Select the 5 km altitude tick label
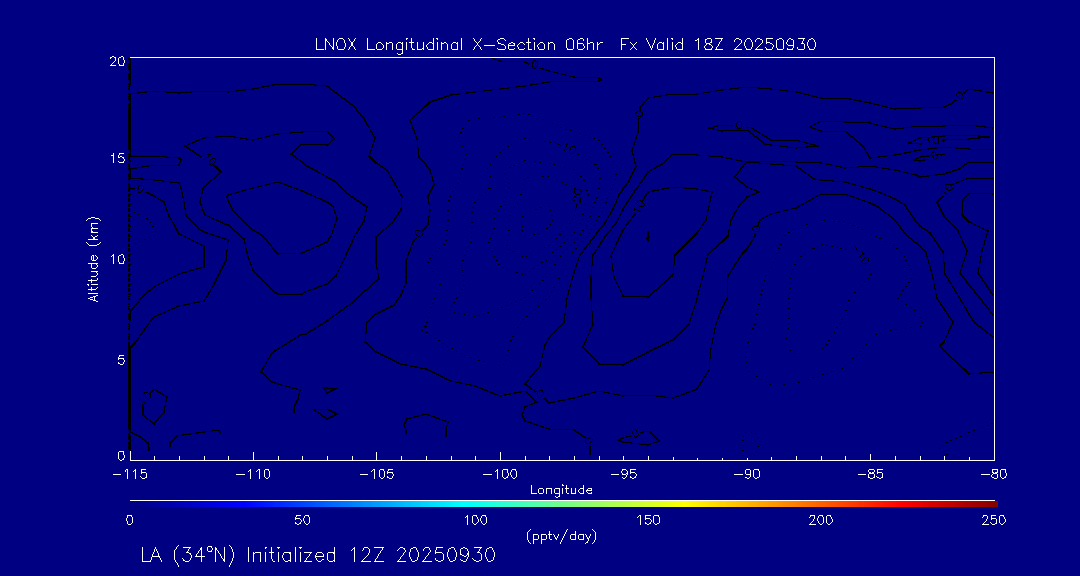This screenshot has height=576, width=1080. pos(119,357)
